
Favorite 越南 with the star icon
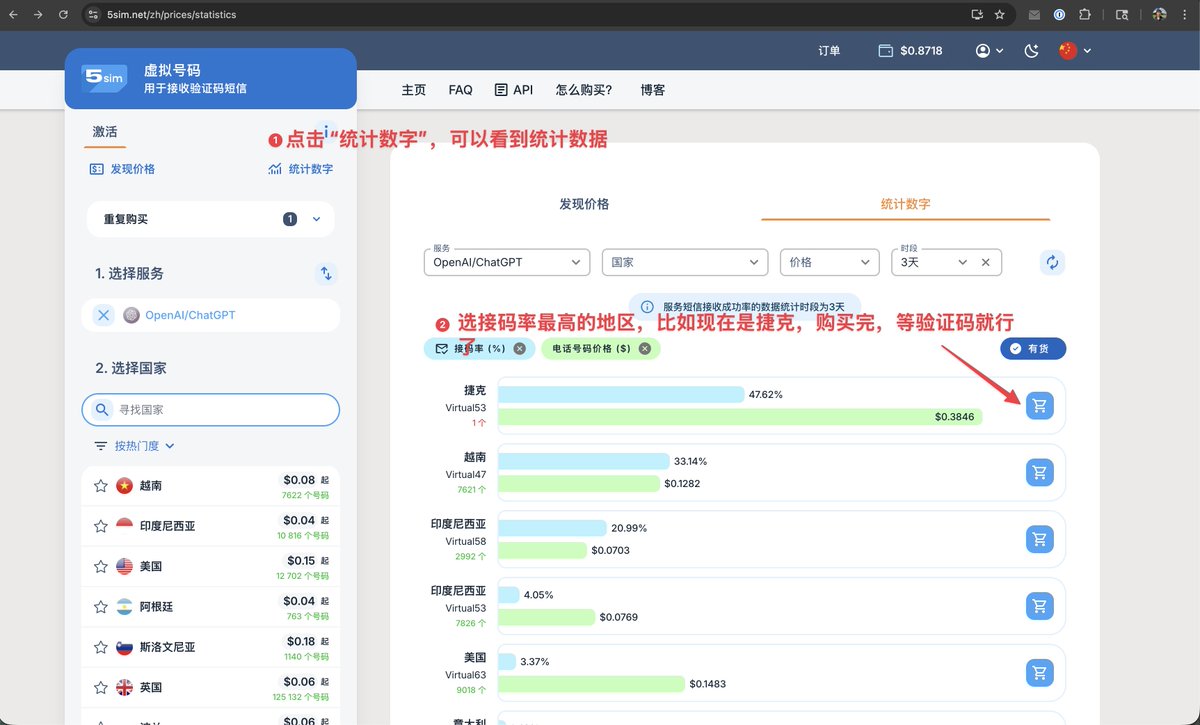click(x=100, y=486)
